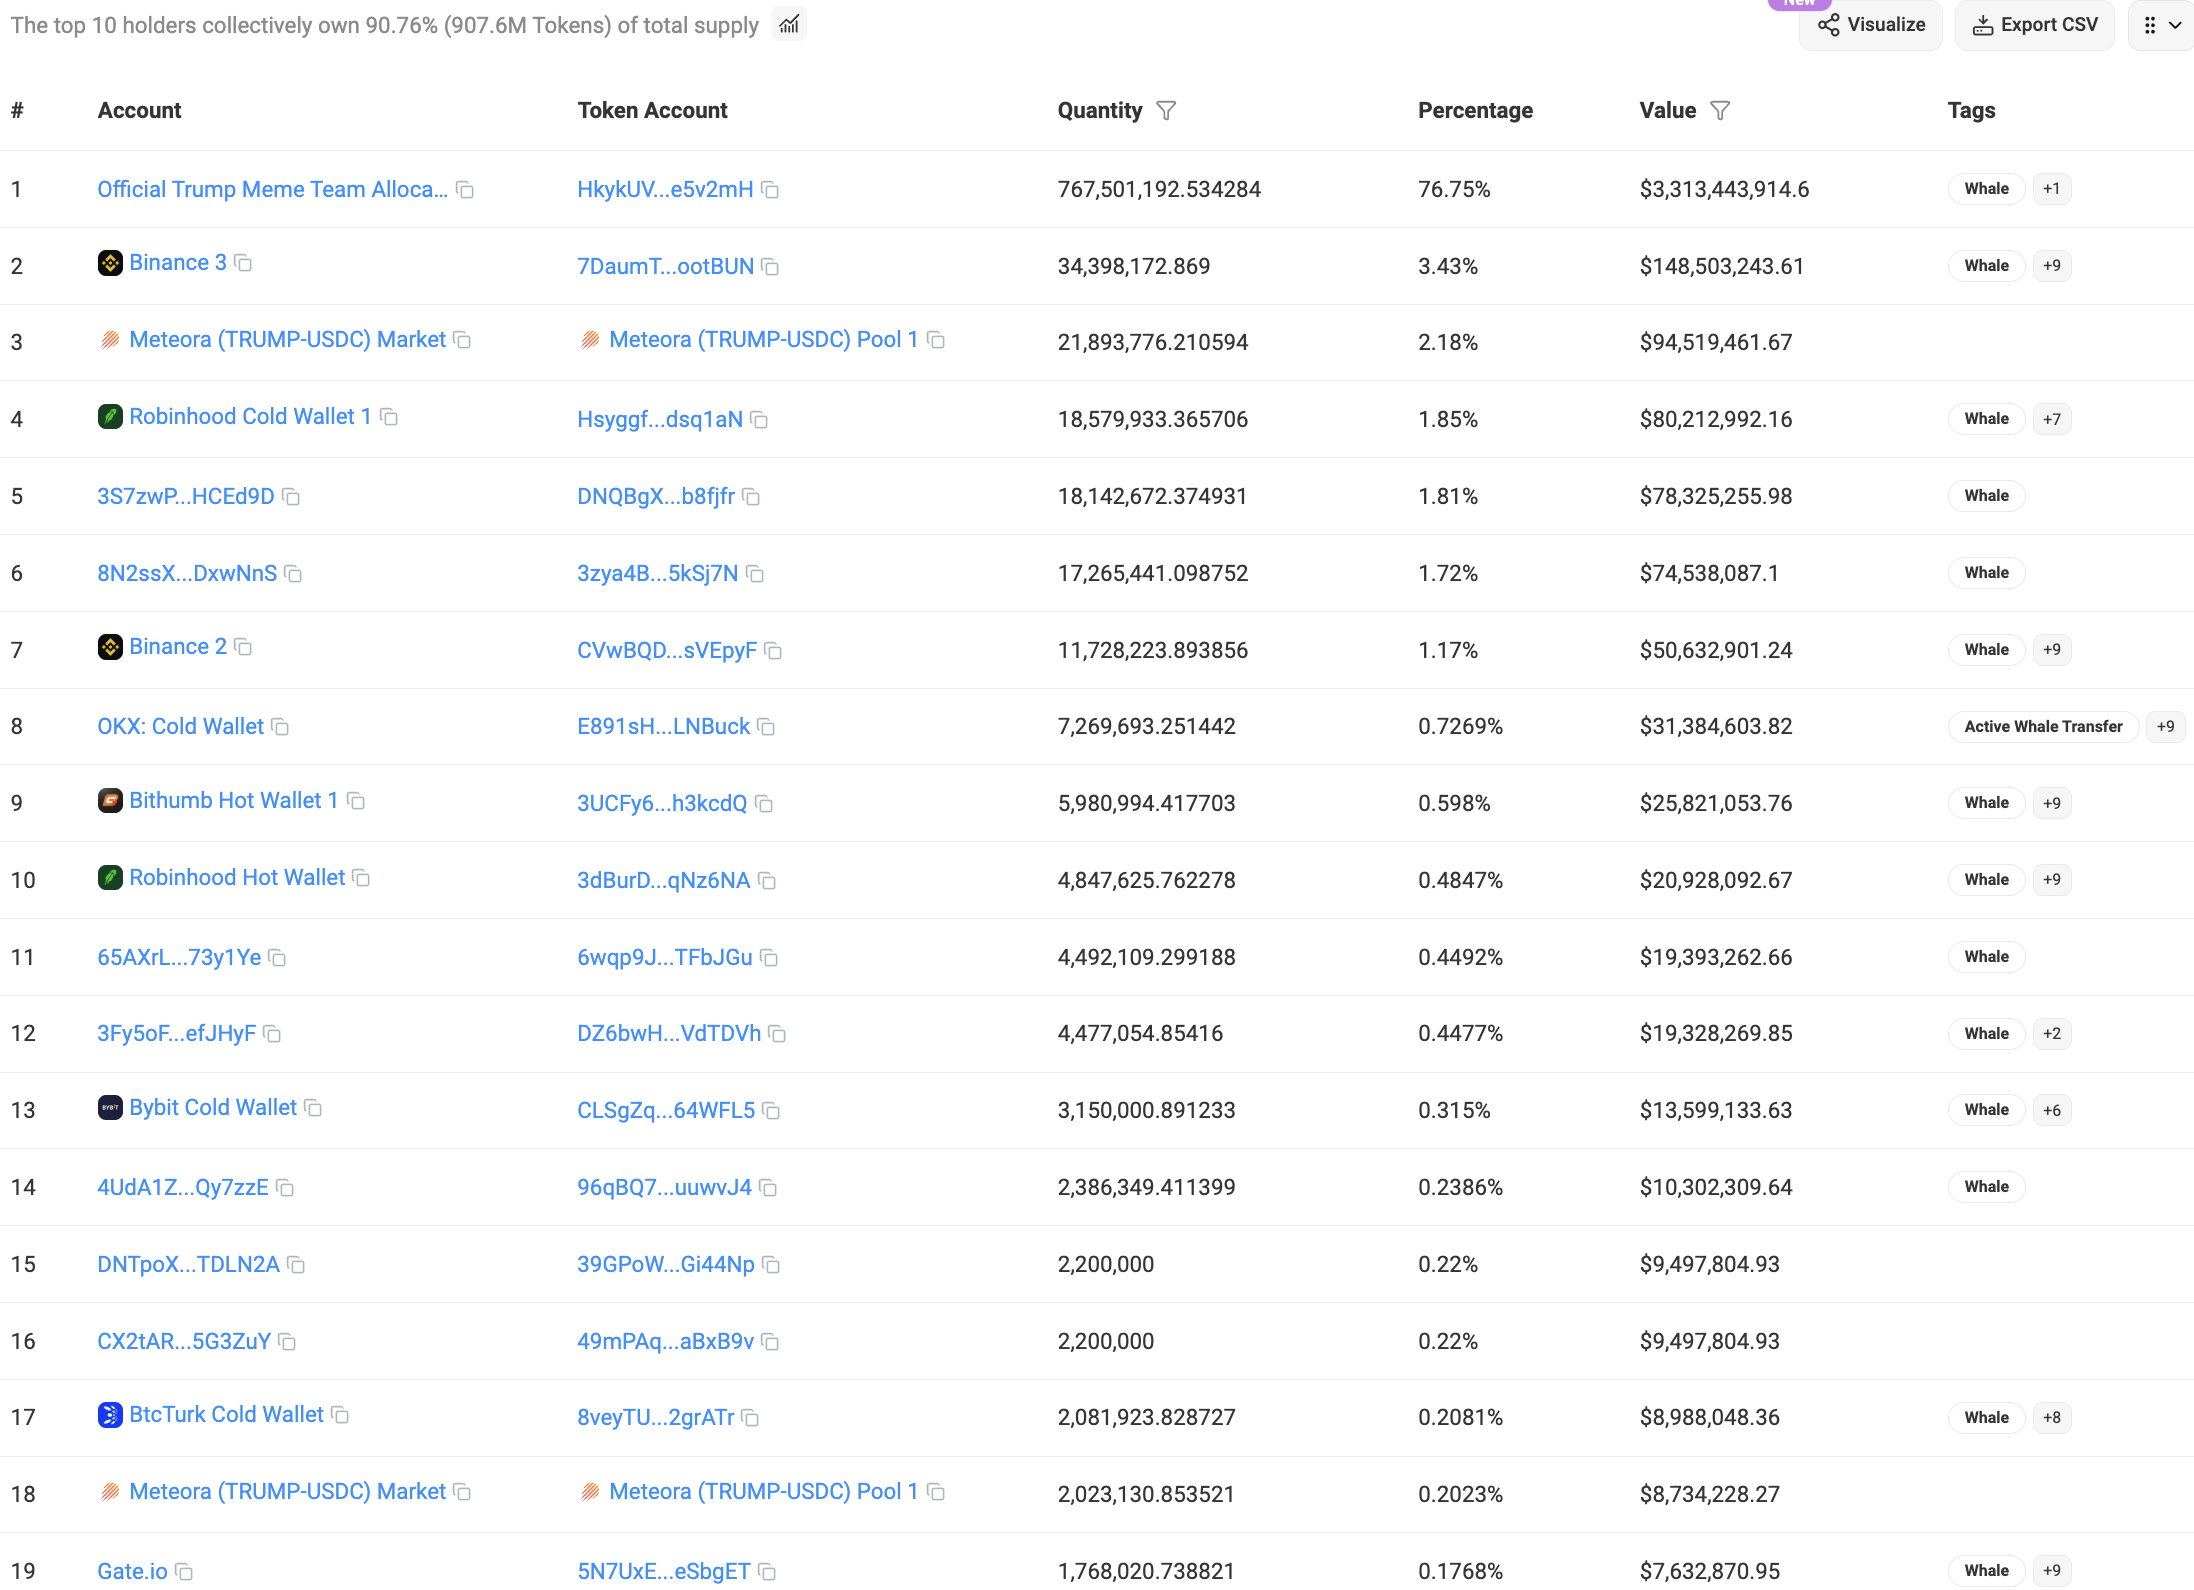
Task: Copy E891sH...LNBuck token account
Action: point(766,727)
